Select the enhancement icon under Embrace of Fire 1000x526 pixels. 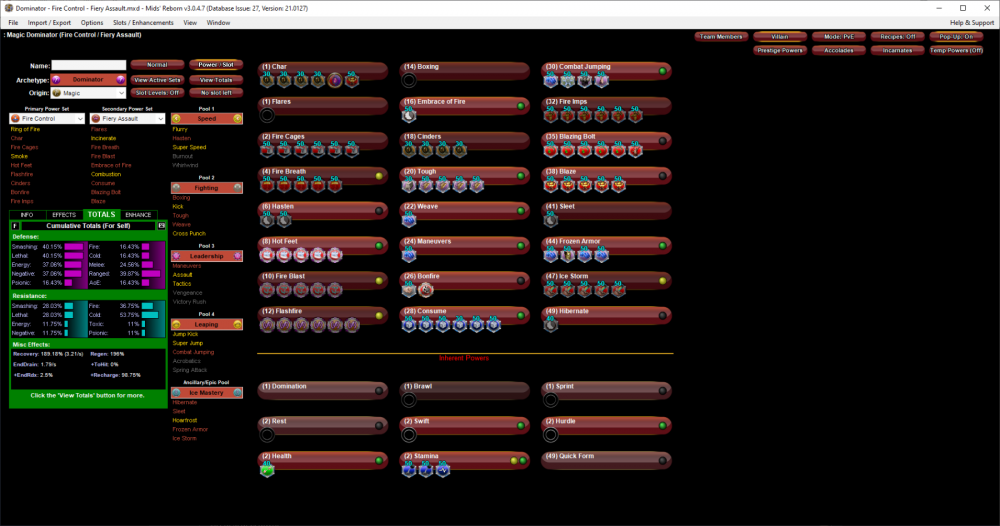(409, 115)
